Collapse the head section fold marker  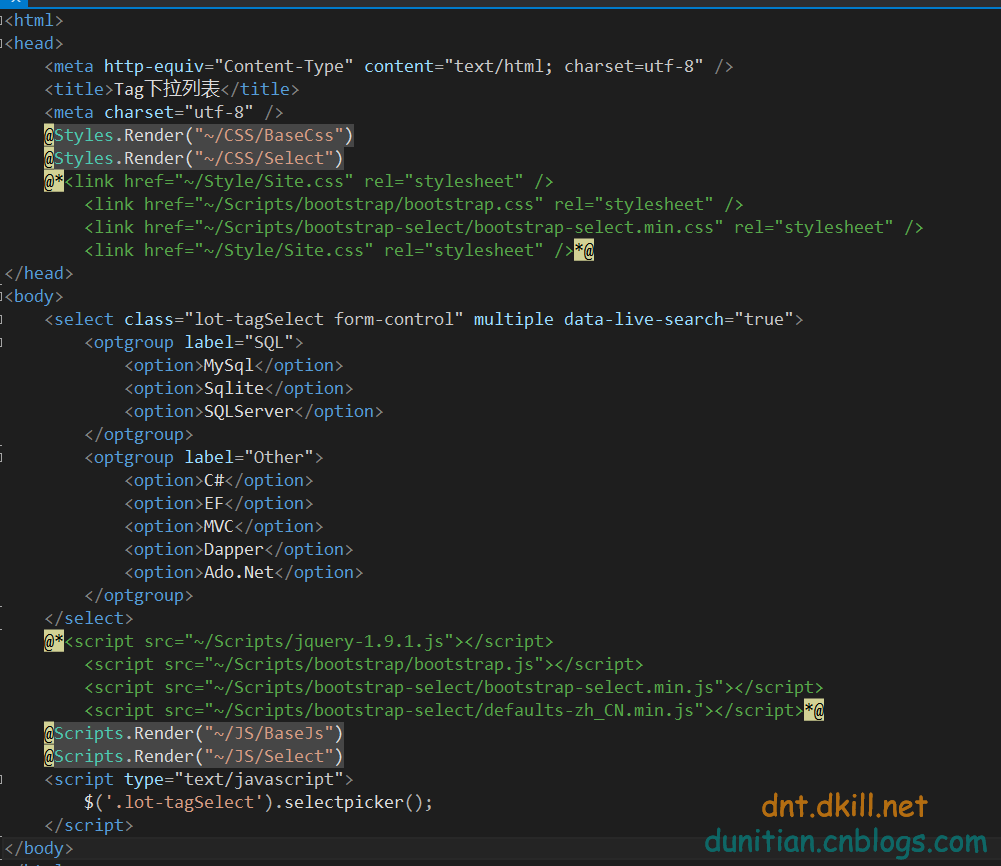[x=1, y=44]
